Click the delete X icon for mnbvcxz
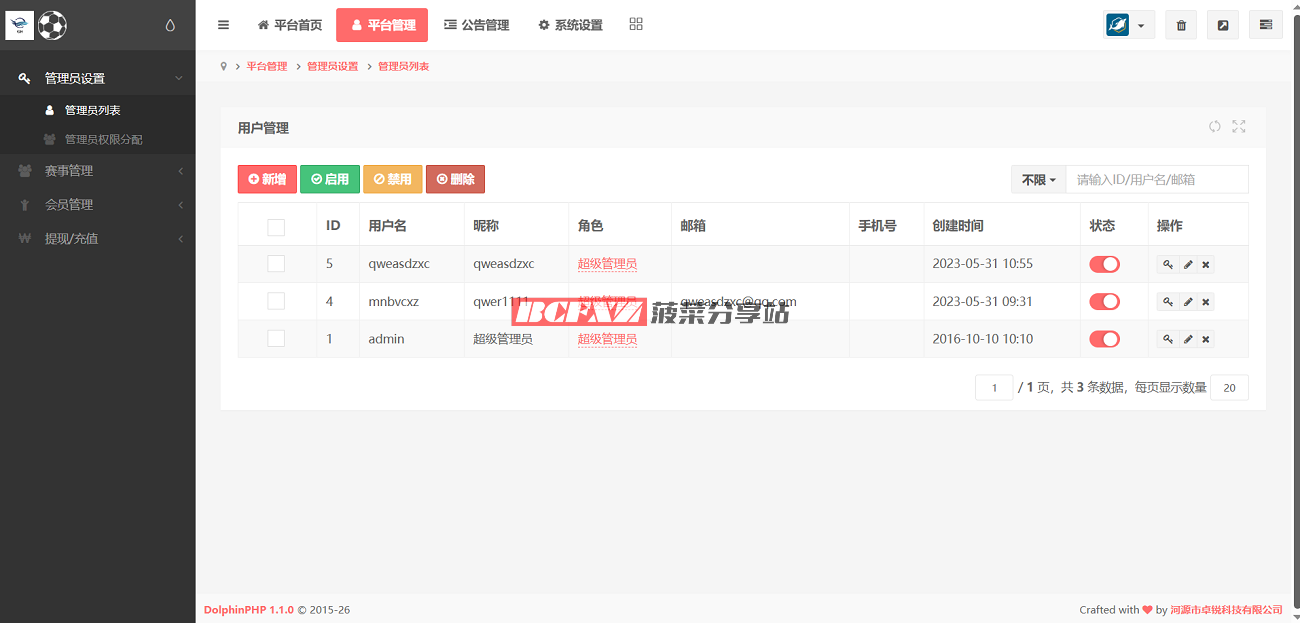Image resolution: width=1300 pixels, height=623 pixels. coord(1205,302)
